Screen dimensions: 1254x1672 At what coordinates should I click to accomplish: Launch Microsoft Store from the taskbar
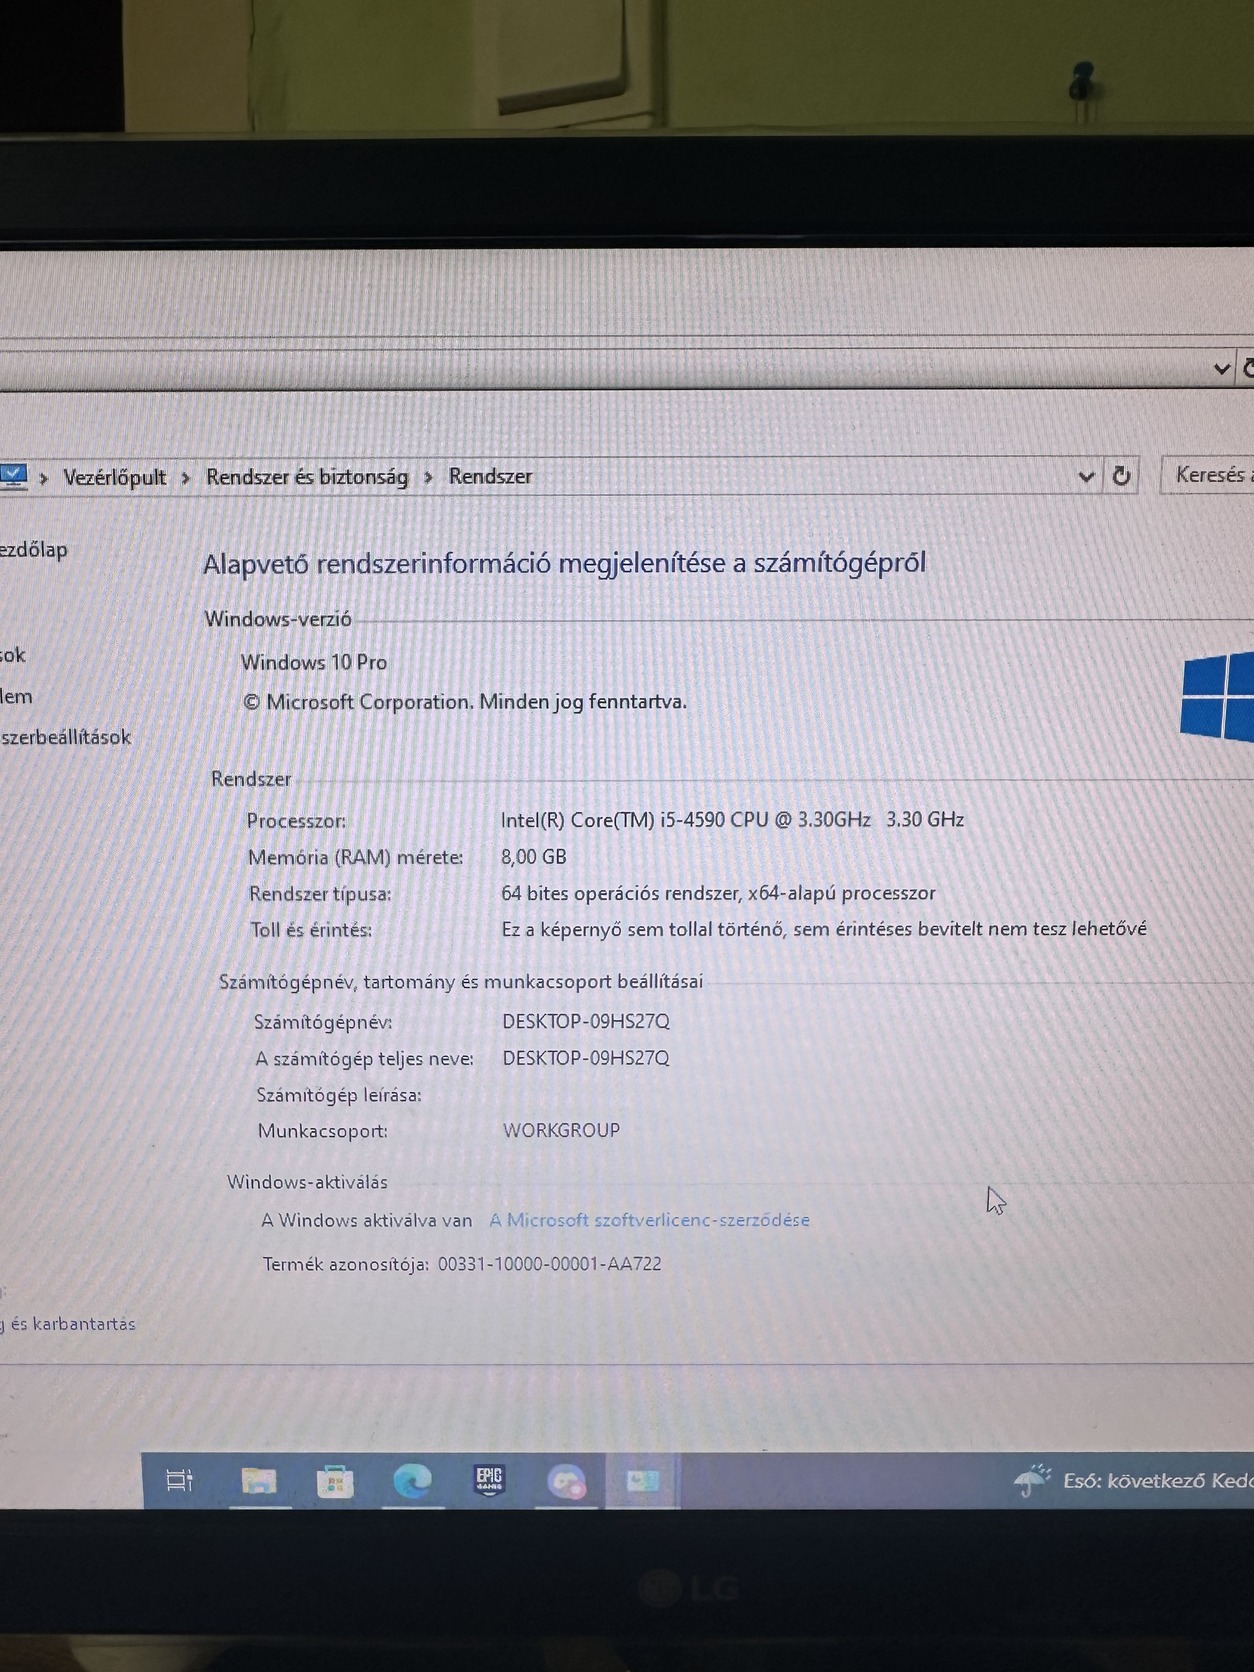click(x=335, y=1481)
